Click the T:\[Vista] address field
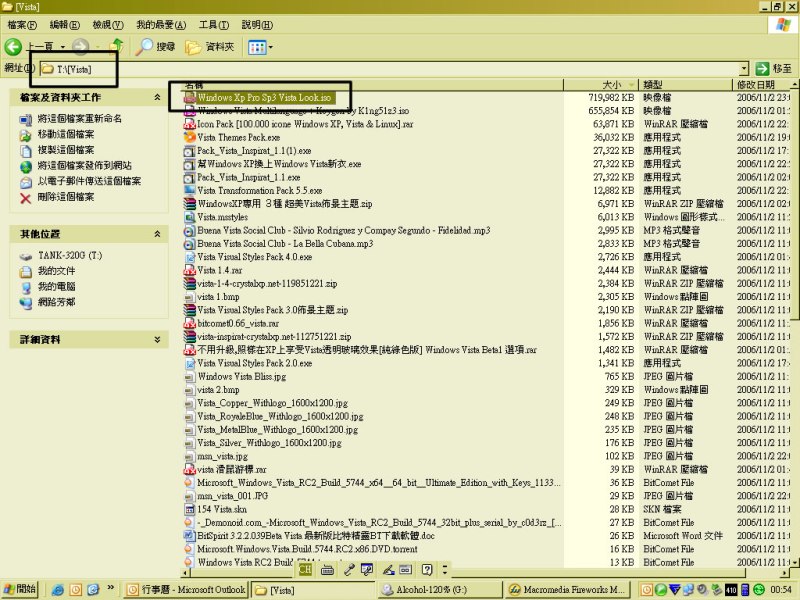Screen dimensions: 800x600 click(389, 68)
